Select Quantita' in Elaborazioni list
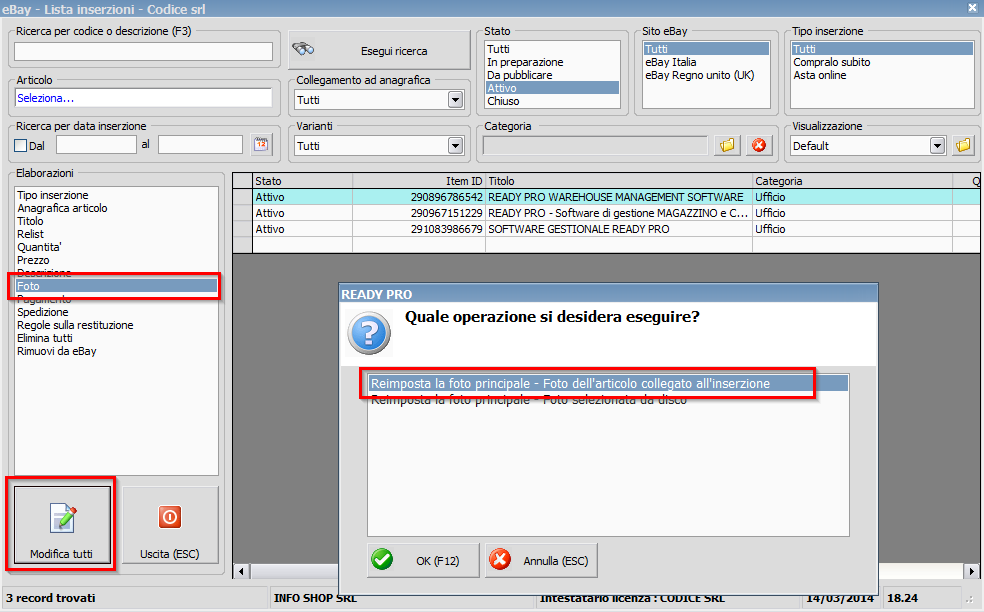Viewport: 984px width, 612px height. tap(116, 247)
